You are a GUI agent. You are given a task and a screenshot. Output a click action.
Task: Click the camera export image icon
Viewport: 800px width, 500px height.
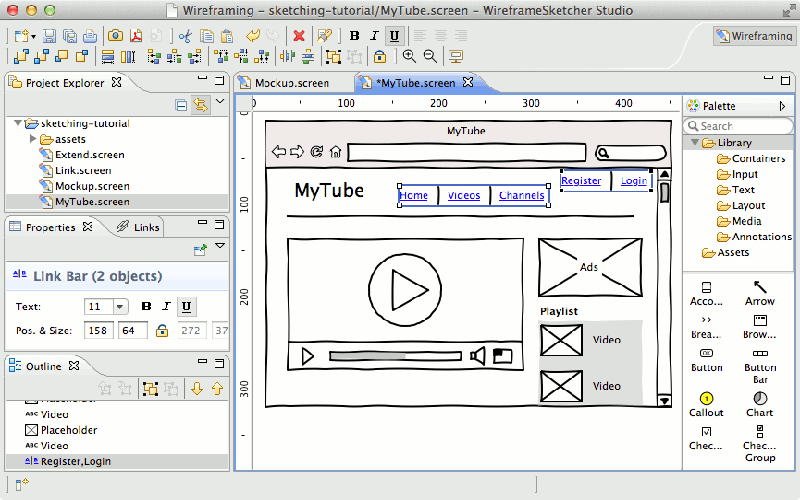pos(116,36)
